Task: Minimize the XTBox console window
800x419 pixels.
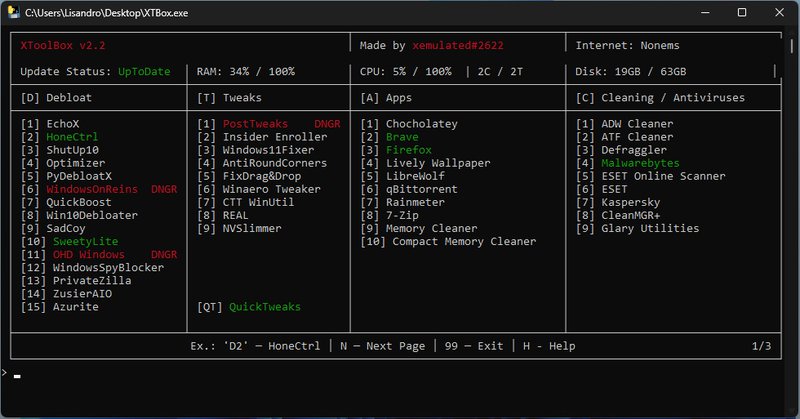Action: coord(705,12)
